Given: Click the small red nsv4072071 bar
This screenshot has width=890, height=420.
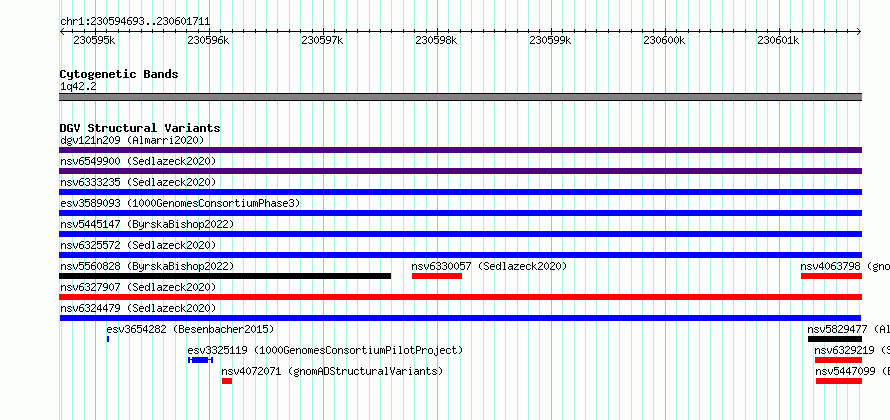Looking at the screenshot, I should click(227, 381).
